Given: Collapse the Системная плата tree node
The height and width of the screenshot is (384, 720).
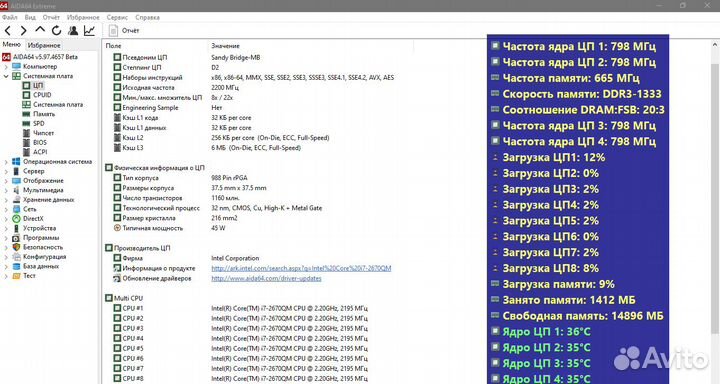Looking at the screenshot, I should pyautogui.click(x=6, y=76).
